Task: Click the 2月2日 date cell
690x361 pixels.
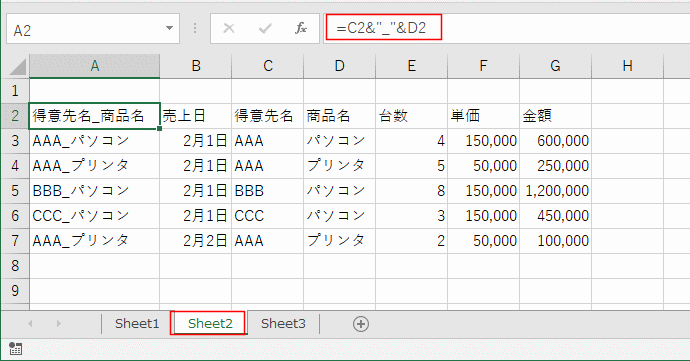Action: (x=196, y=241)
